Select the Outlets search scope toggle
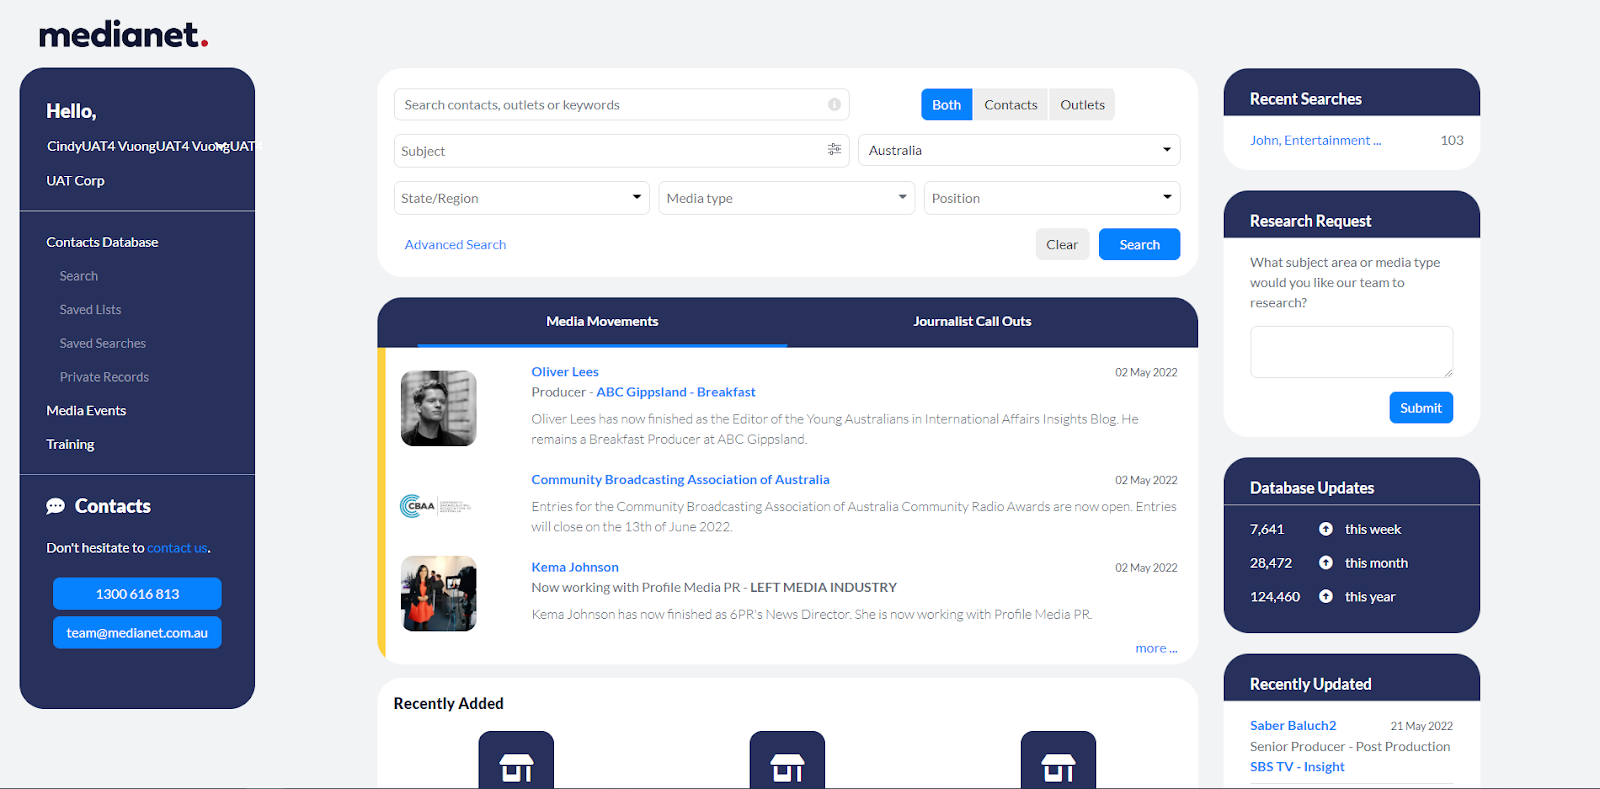This screenshot has width=1600, height=789. 1082,105
